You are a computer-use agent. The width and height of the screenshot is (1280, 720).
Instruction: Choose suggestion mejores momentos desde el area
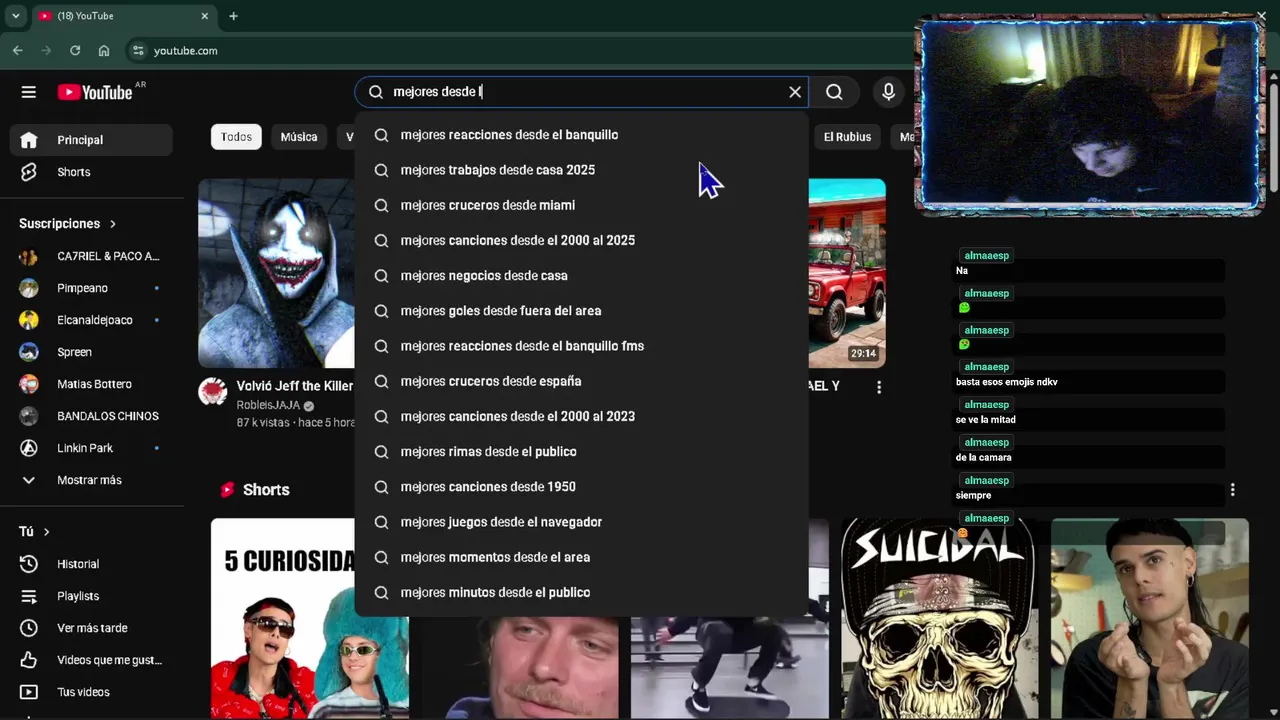pyautogui.click(x=581, y=557)
